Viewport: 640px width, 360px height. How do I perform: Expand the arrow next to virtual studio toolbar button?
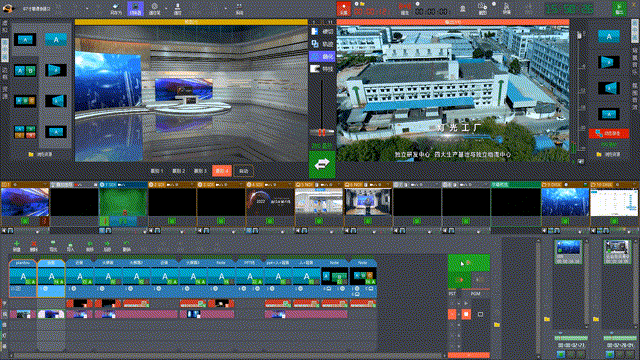pos(166,9)
